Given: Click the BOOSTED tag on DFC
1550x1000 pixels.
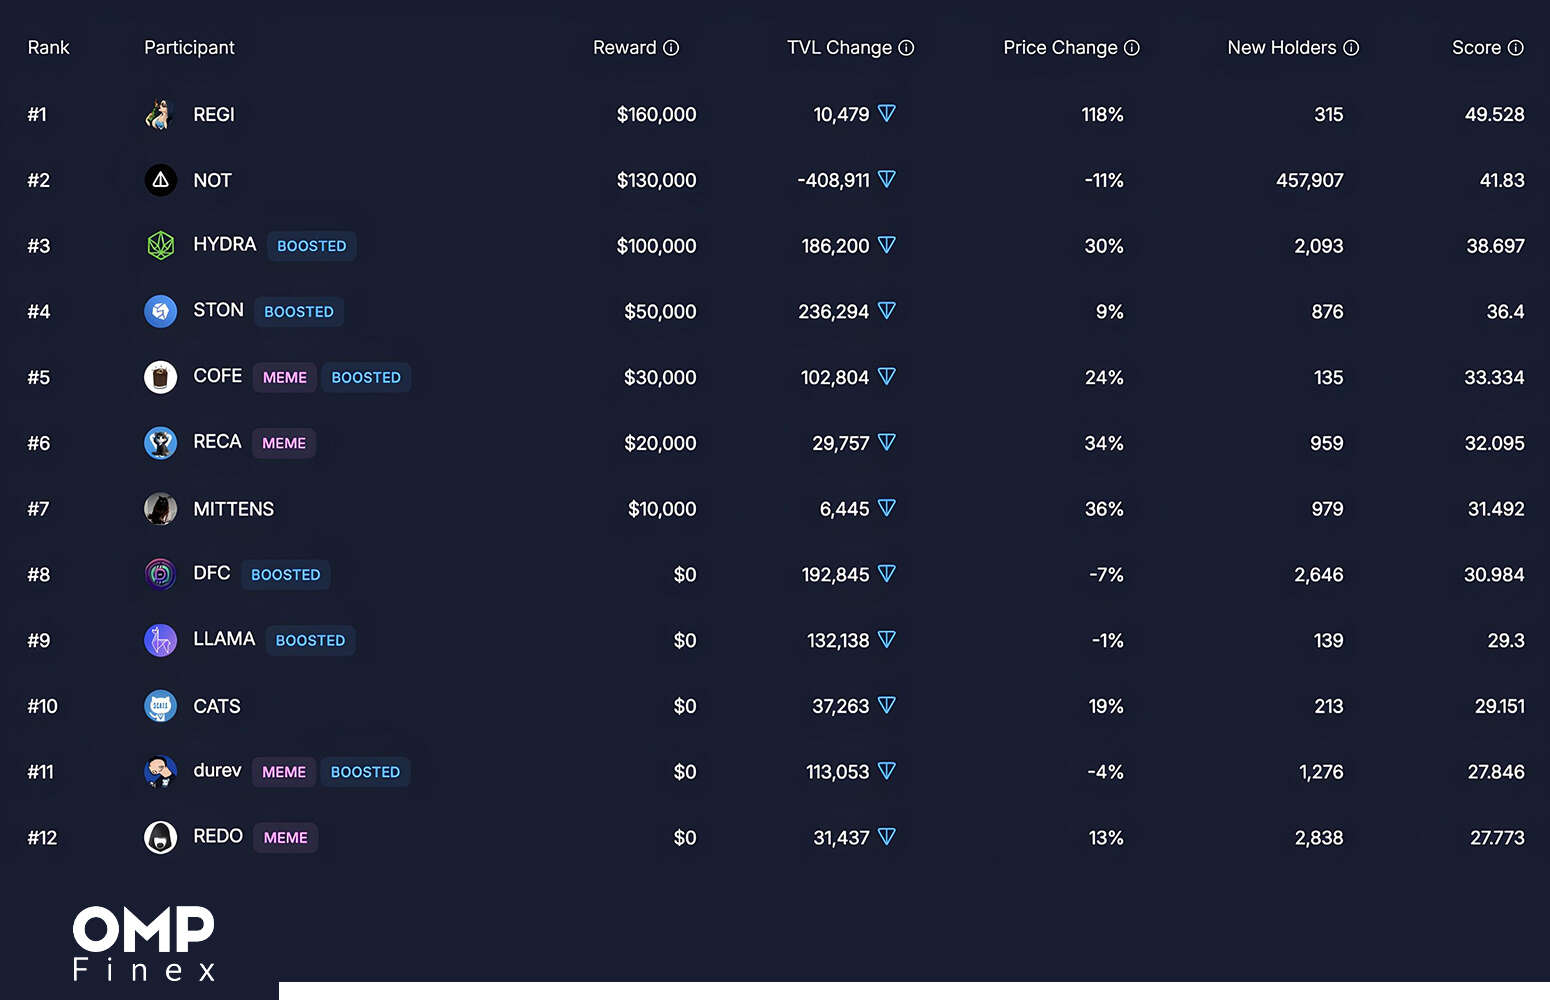Looking at the screenshot, I should click(x=286, y=575).
